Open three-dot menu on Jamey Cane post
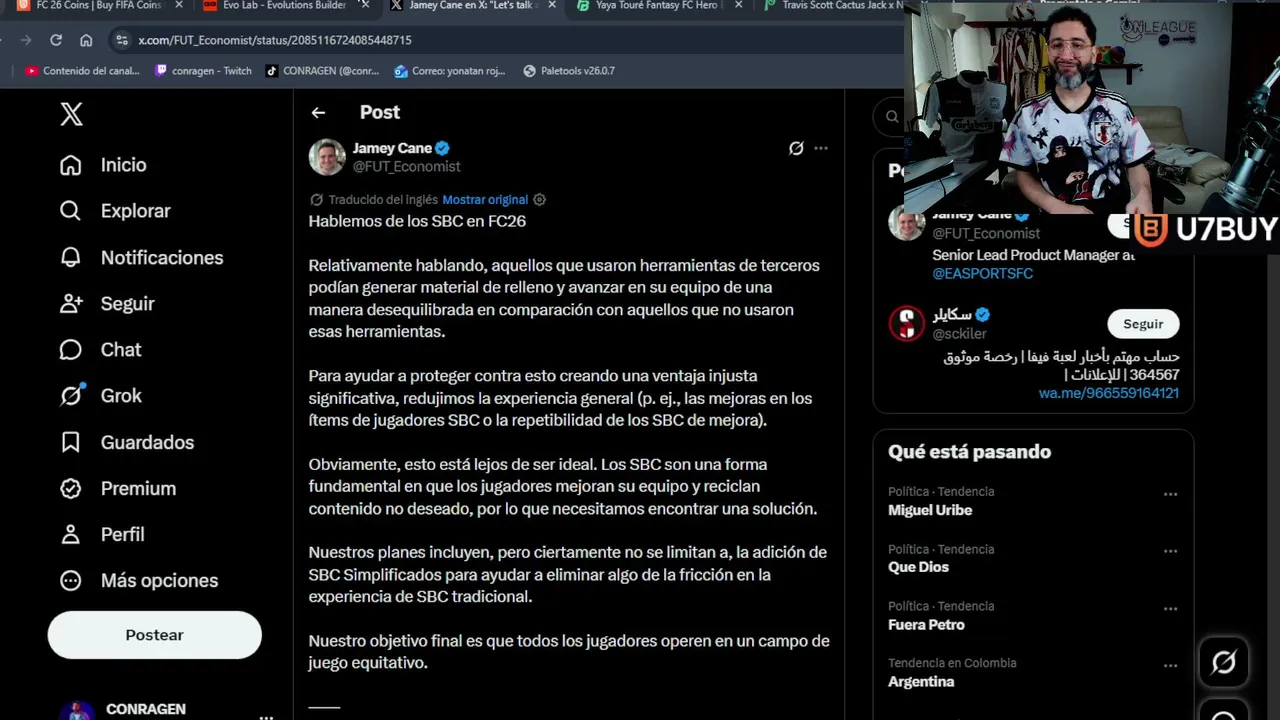 (821, 148)
